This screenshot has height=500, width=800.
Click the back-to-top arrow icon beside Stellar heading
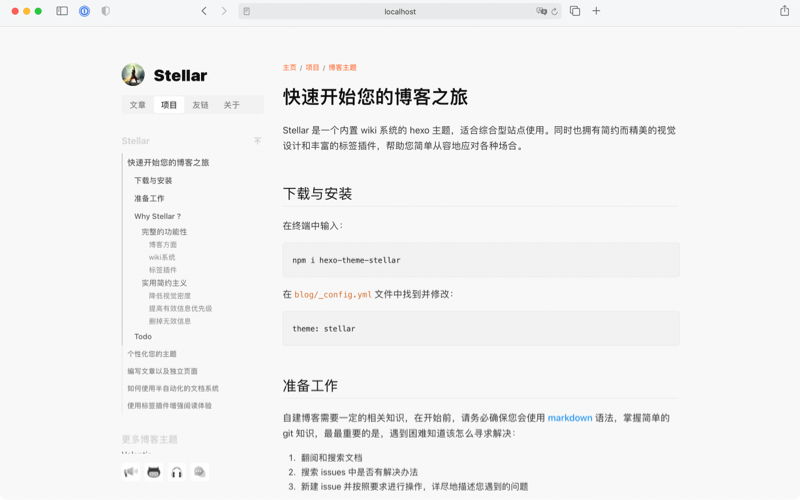(257, 141)
